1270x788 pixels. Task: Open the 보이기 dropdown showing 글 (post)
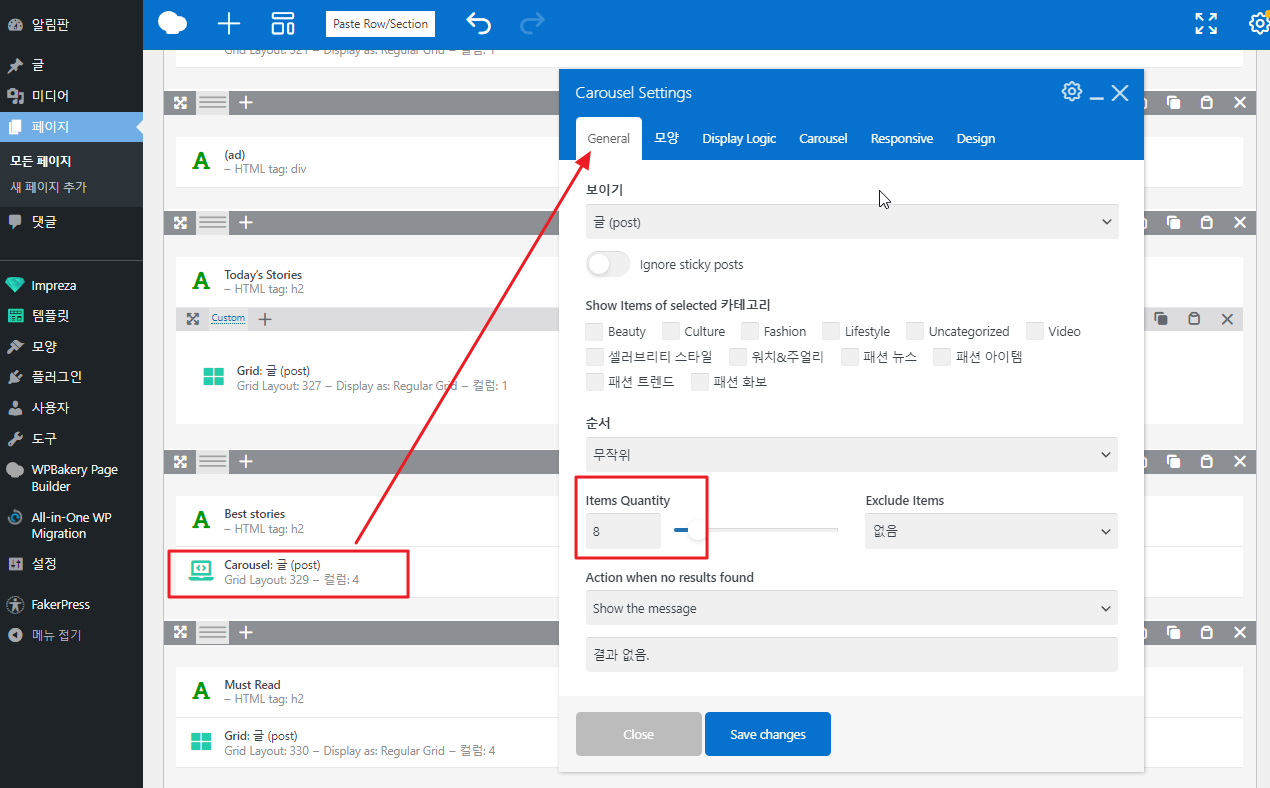pos(852,221)
